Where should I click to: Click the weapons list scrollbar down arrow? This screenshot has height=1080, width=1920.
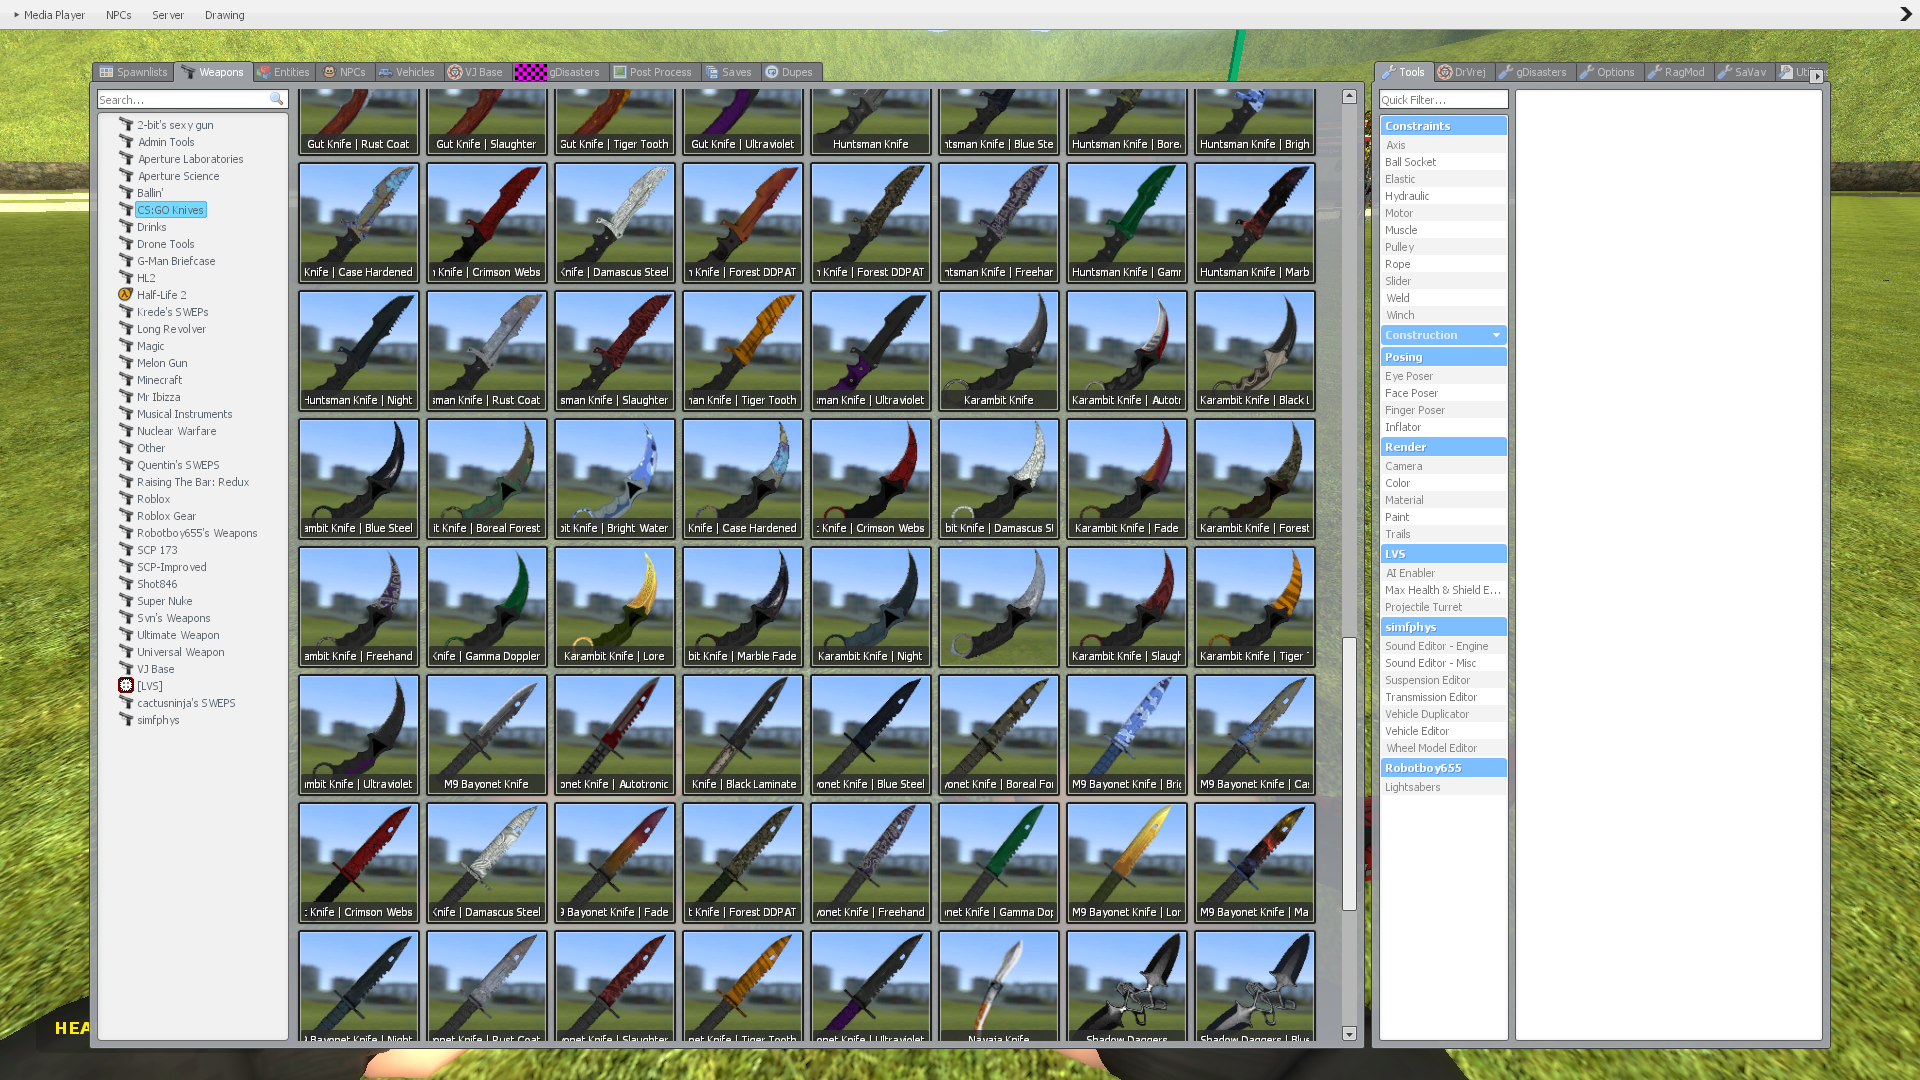1349,1034
